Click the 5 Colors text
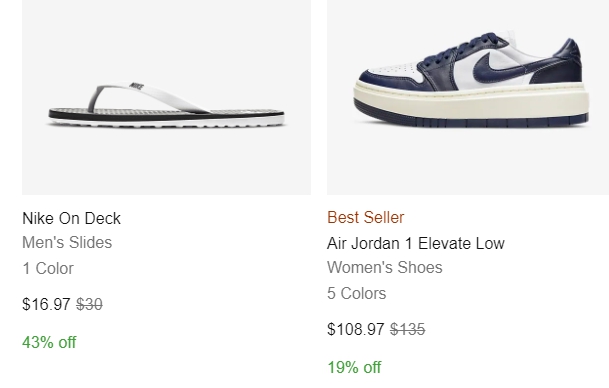 (x=357, y=293)
